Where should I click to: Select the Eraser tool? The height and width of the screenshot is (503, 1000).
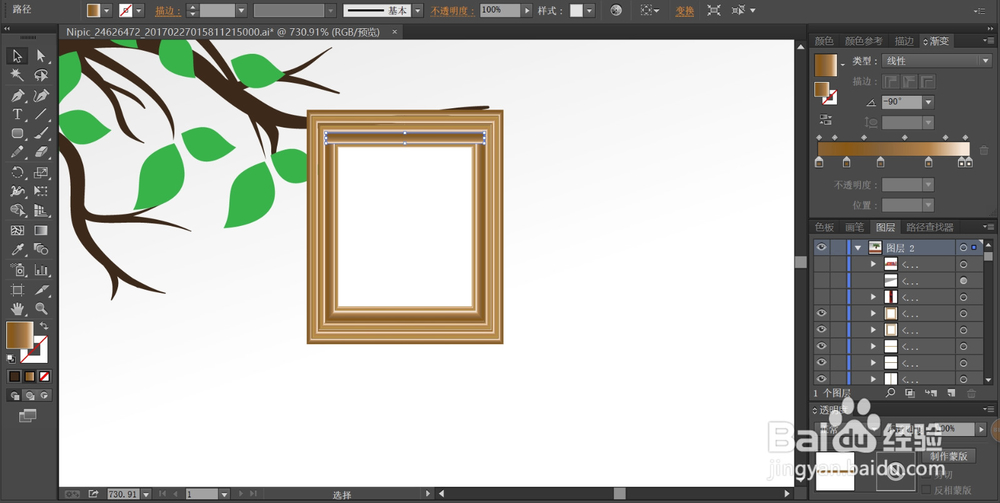(41, 152)
